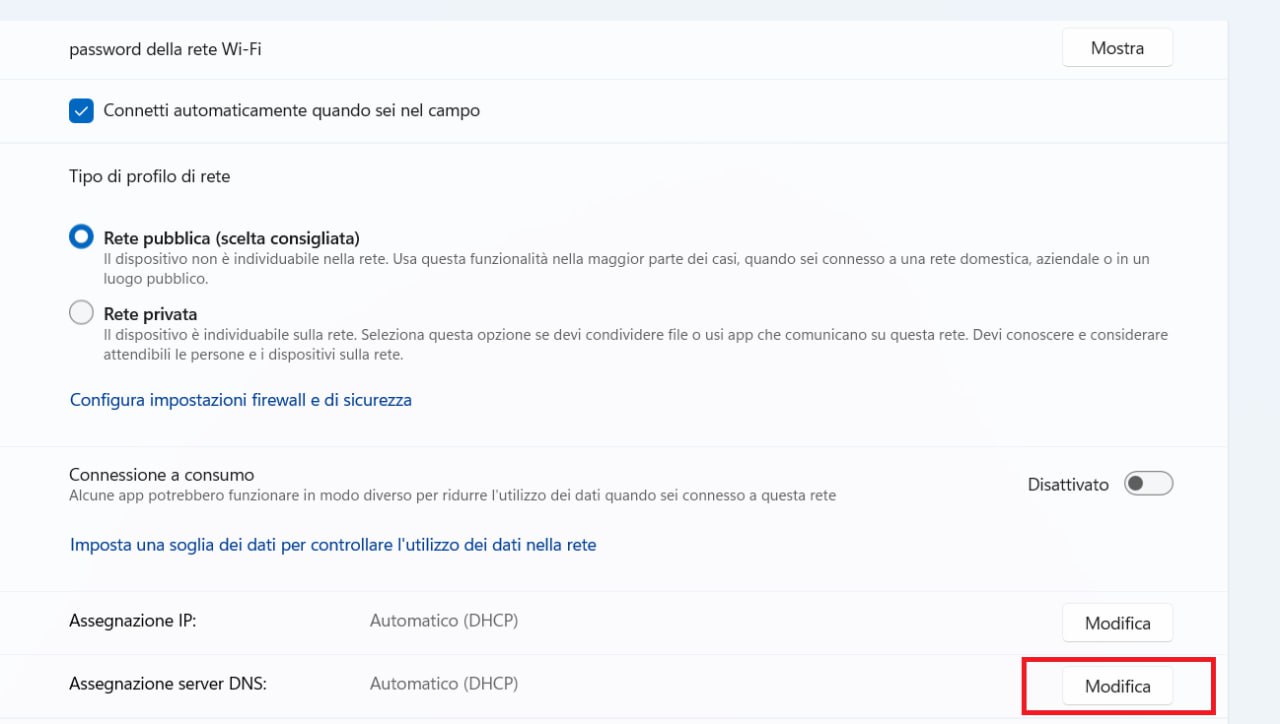The height and width of the screenshot is (724, 1280).
Task: Enable the Connessione a consumo toggle
Action: coord(1147,484)
